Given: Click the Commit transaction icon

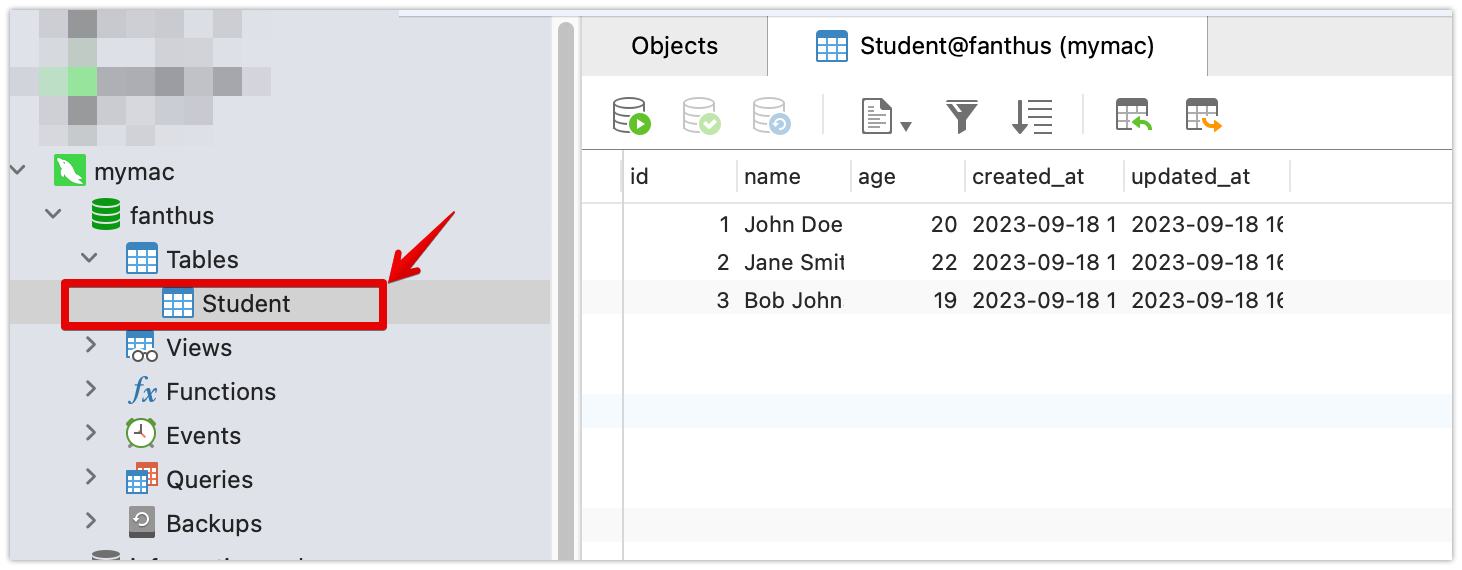Looking at the screenshot, I should 702,116.
